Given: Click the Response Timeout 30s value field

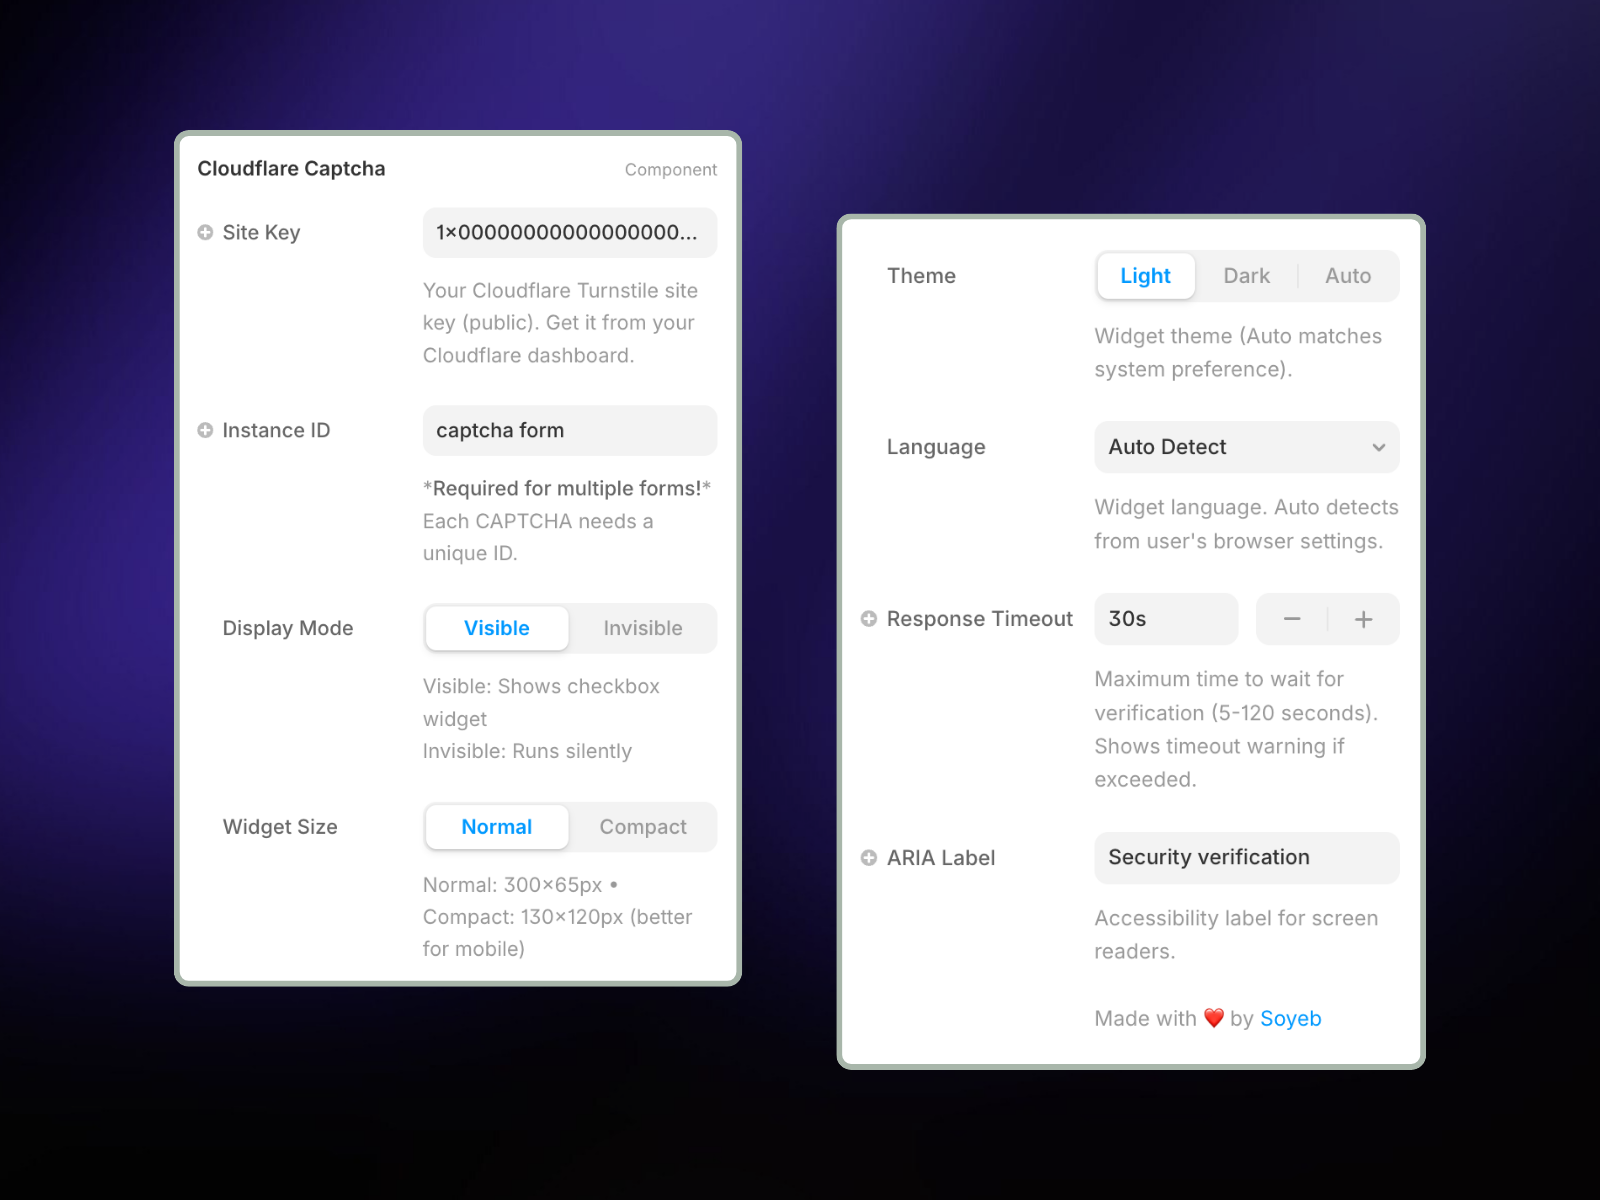Looking at the screenshot, I should coord(1166,619).
